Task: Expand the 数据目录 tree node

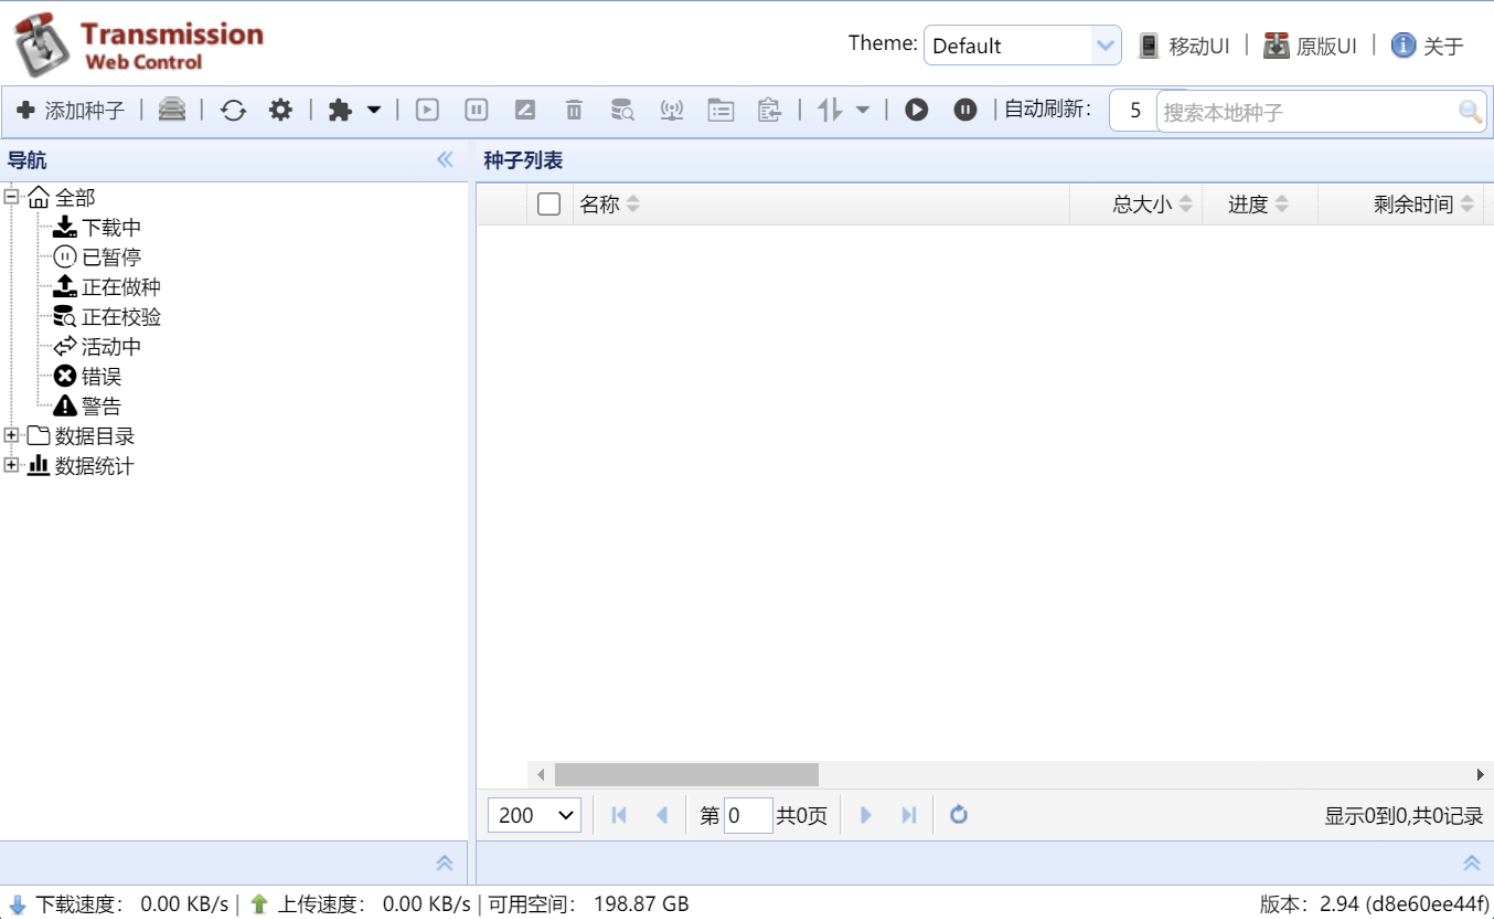Action: [11, 435]
